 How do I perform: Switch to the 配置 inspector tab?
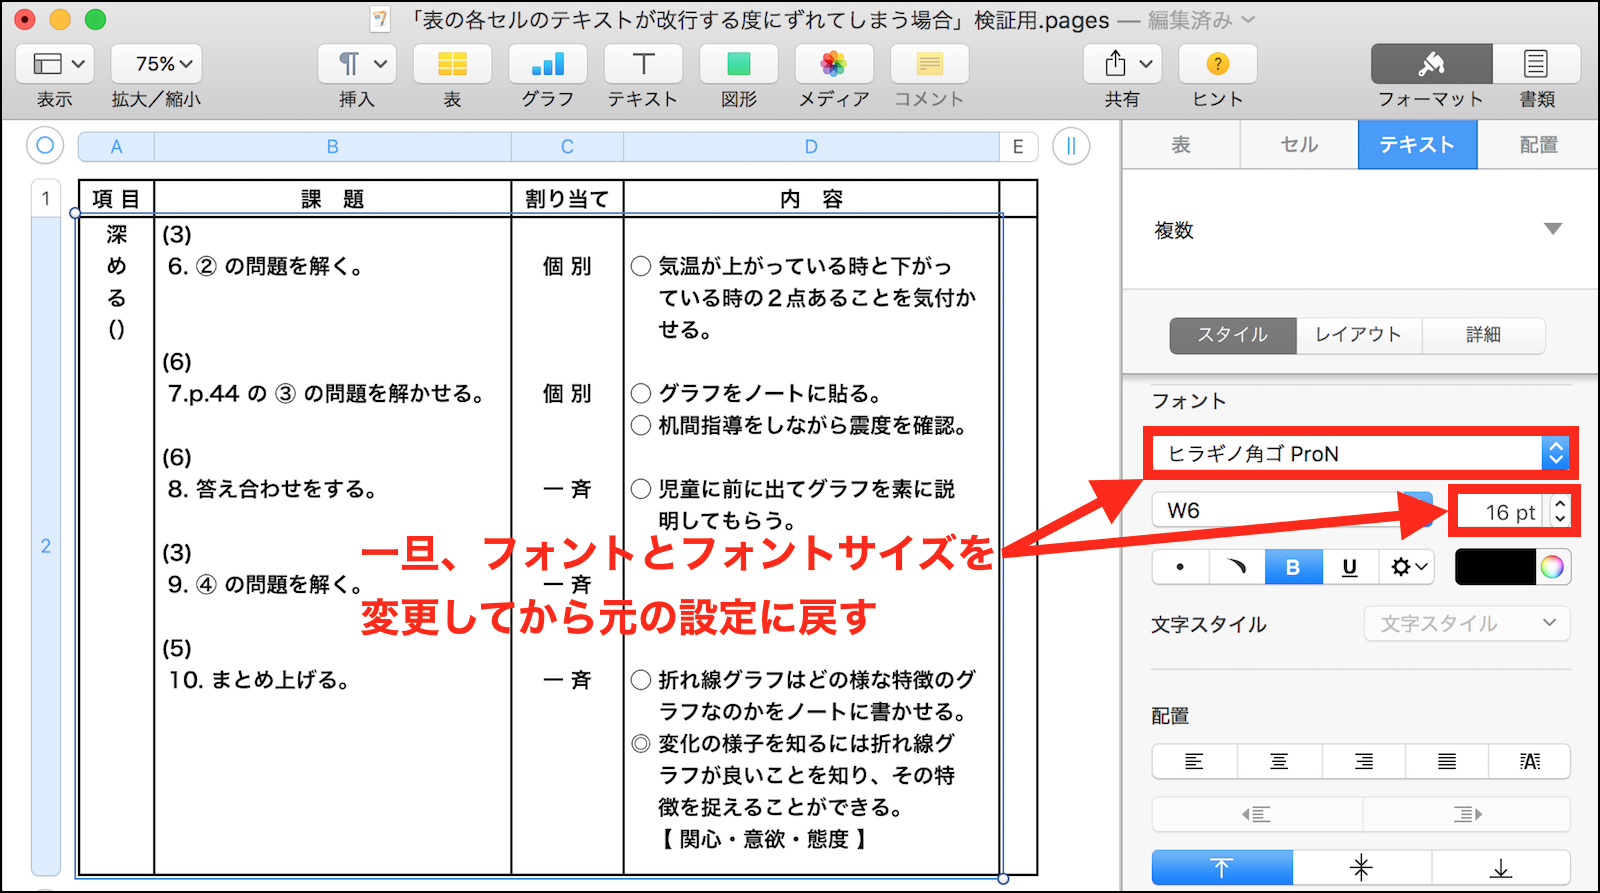[1538, 145]
